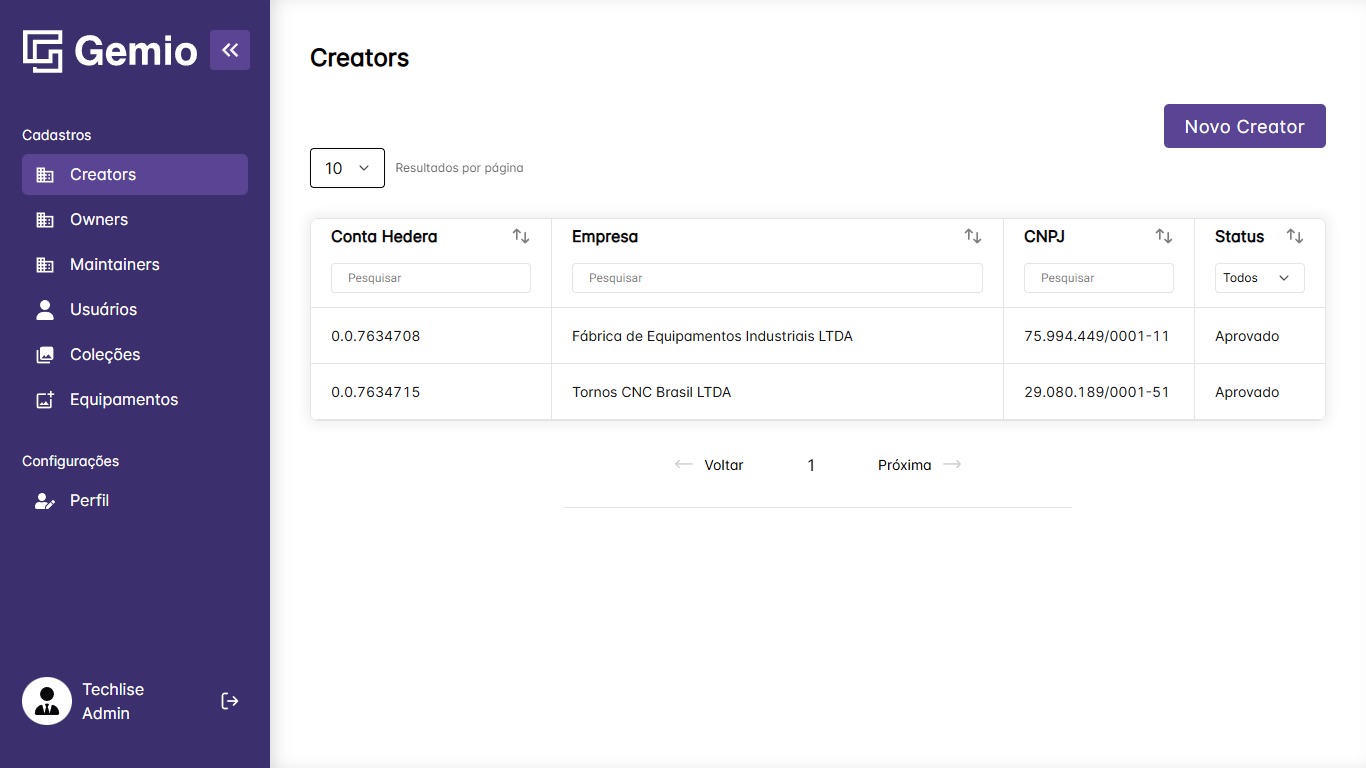Go to Maintainers section
Image resolution: width=1366 pixels, height=768 pixels.
coord(114,265)
